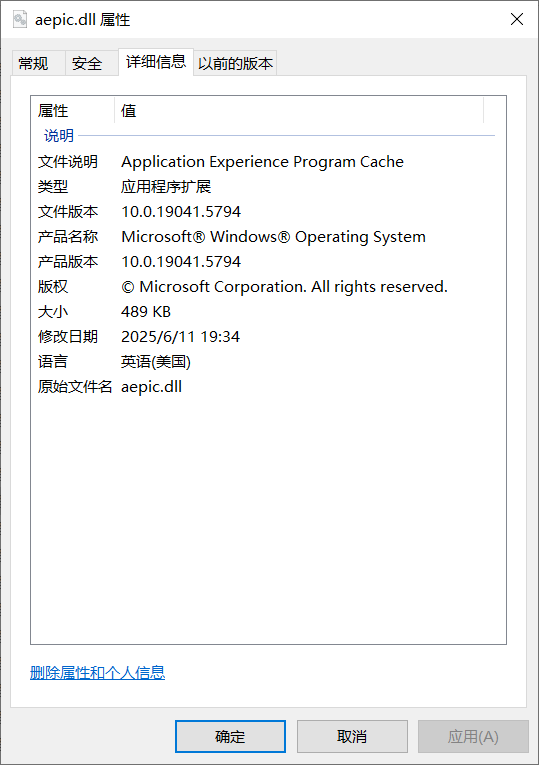
Task: Click the 属性 column header
Action: pyautogui.click(x=73, y=111)
